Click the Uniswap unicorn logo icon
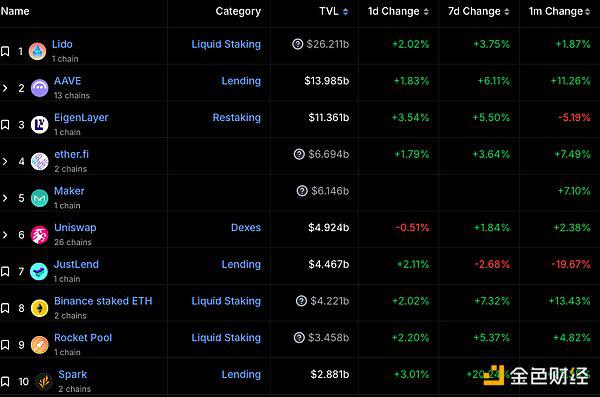This screenshot has height=397, width=600. (39, 235)
